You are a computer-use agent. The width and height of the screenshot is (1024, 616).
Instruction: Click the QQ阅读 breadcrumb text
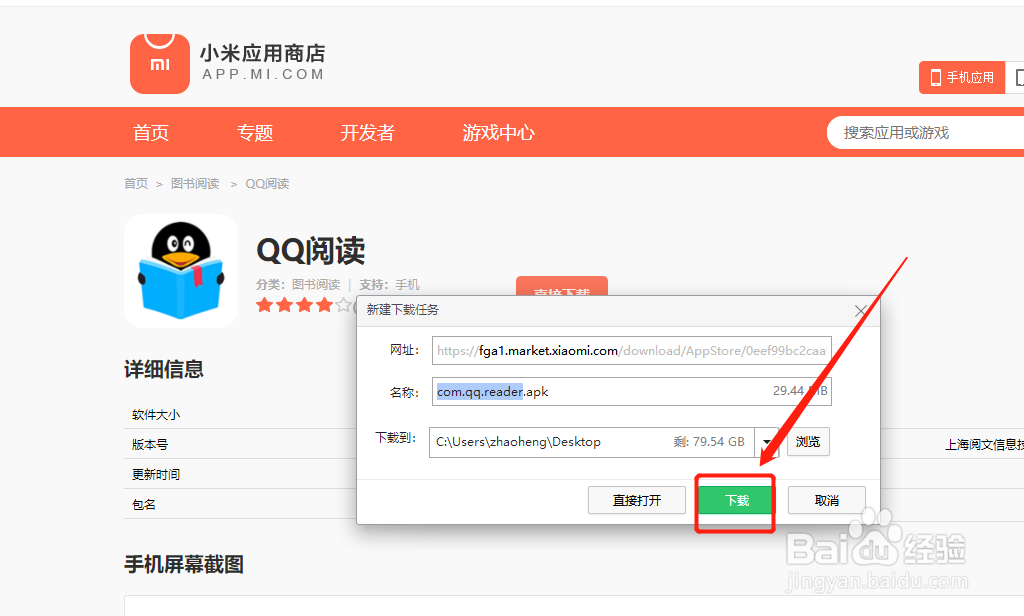[x=267, y=184]
